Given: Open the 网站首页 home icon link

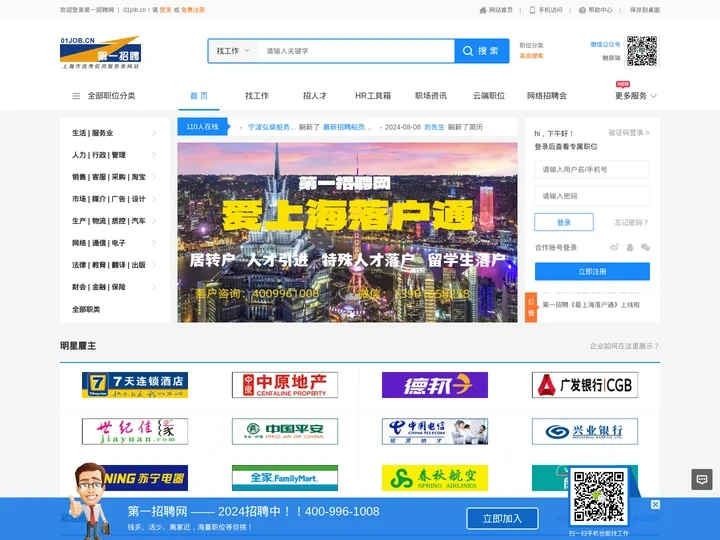Looking at the screenshot, I should [496, 10].
